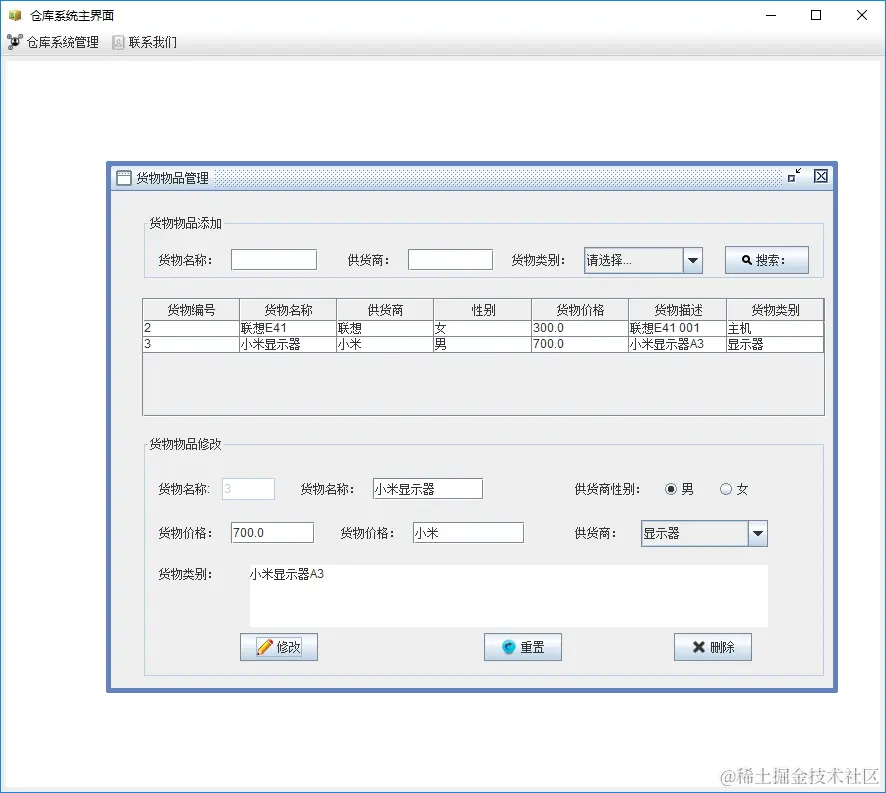886x793 pixels.
Task: Click the 小米 supplier cell in table
Action: (x=385, y=344)
